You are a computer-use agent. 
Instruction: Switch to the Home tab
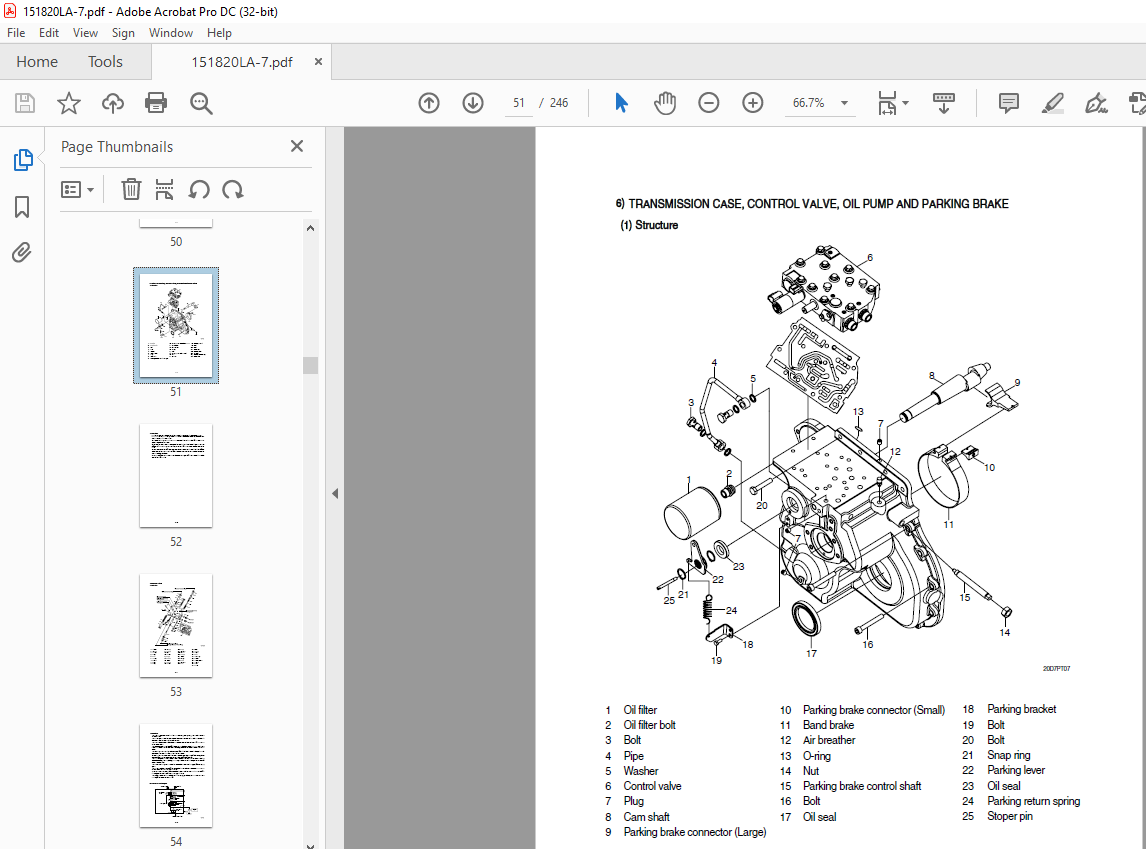point(37,62)
